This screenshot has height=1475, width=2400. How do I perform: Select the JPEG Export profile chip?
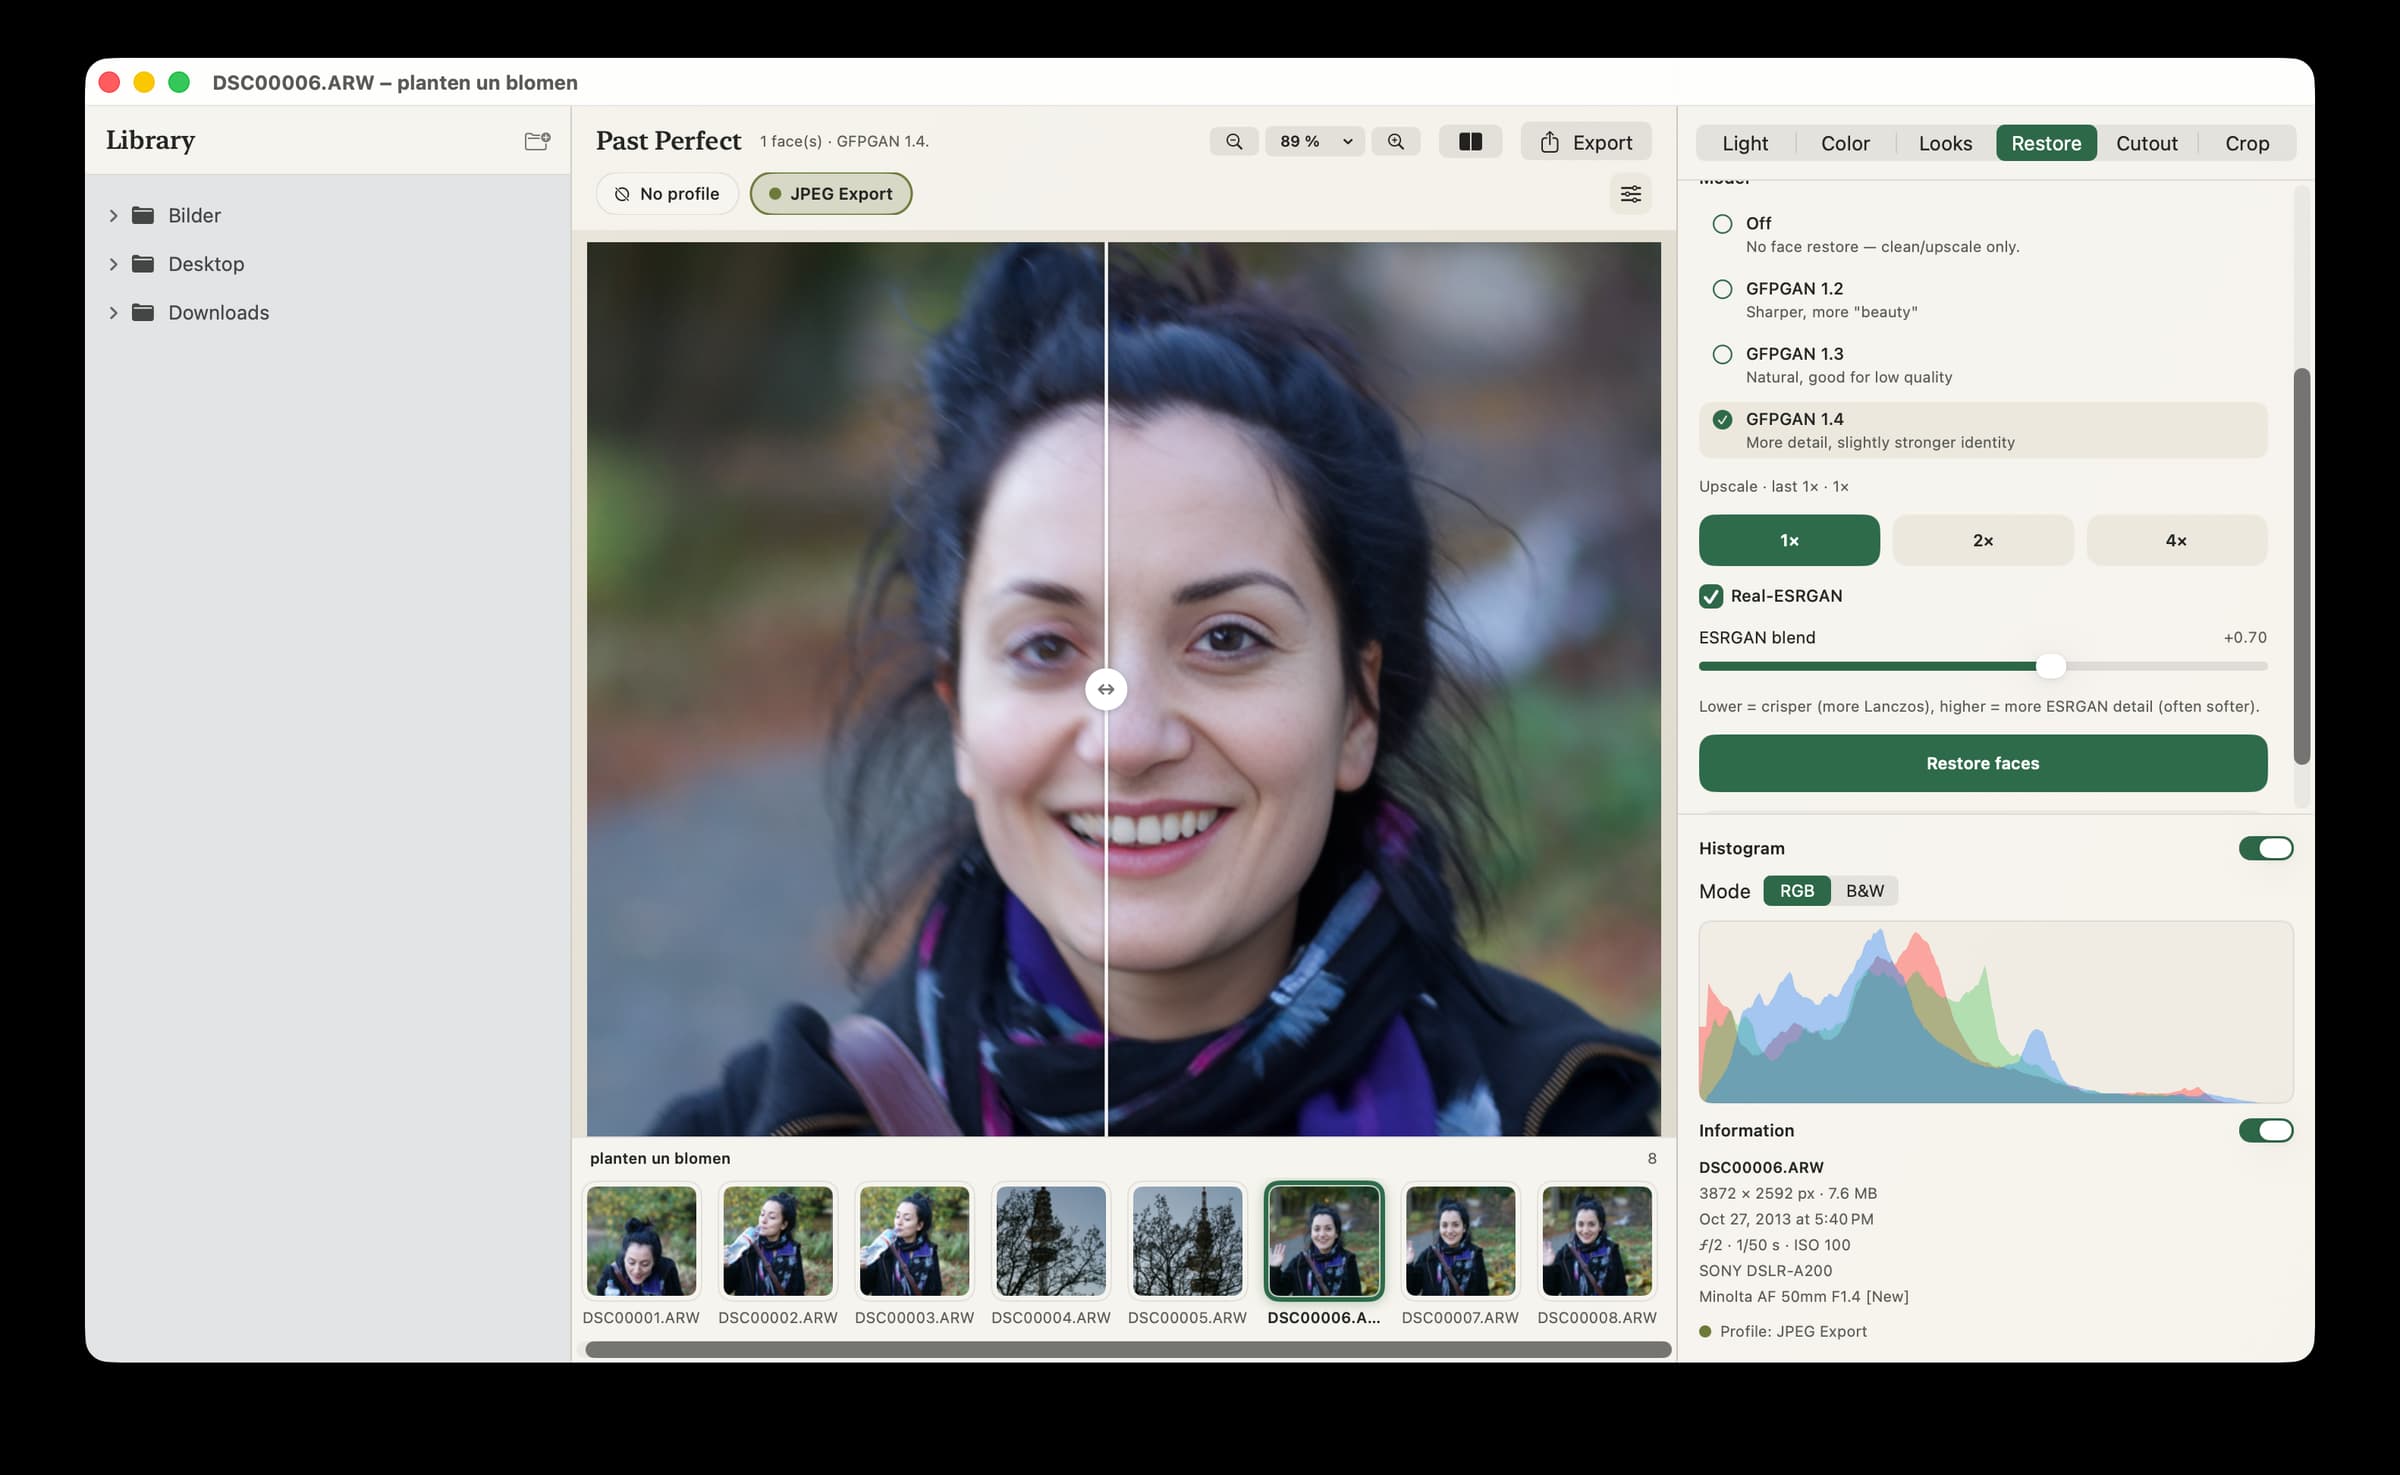831,194
